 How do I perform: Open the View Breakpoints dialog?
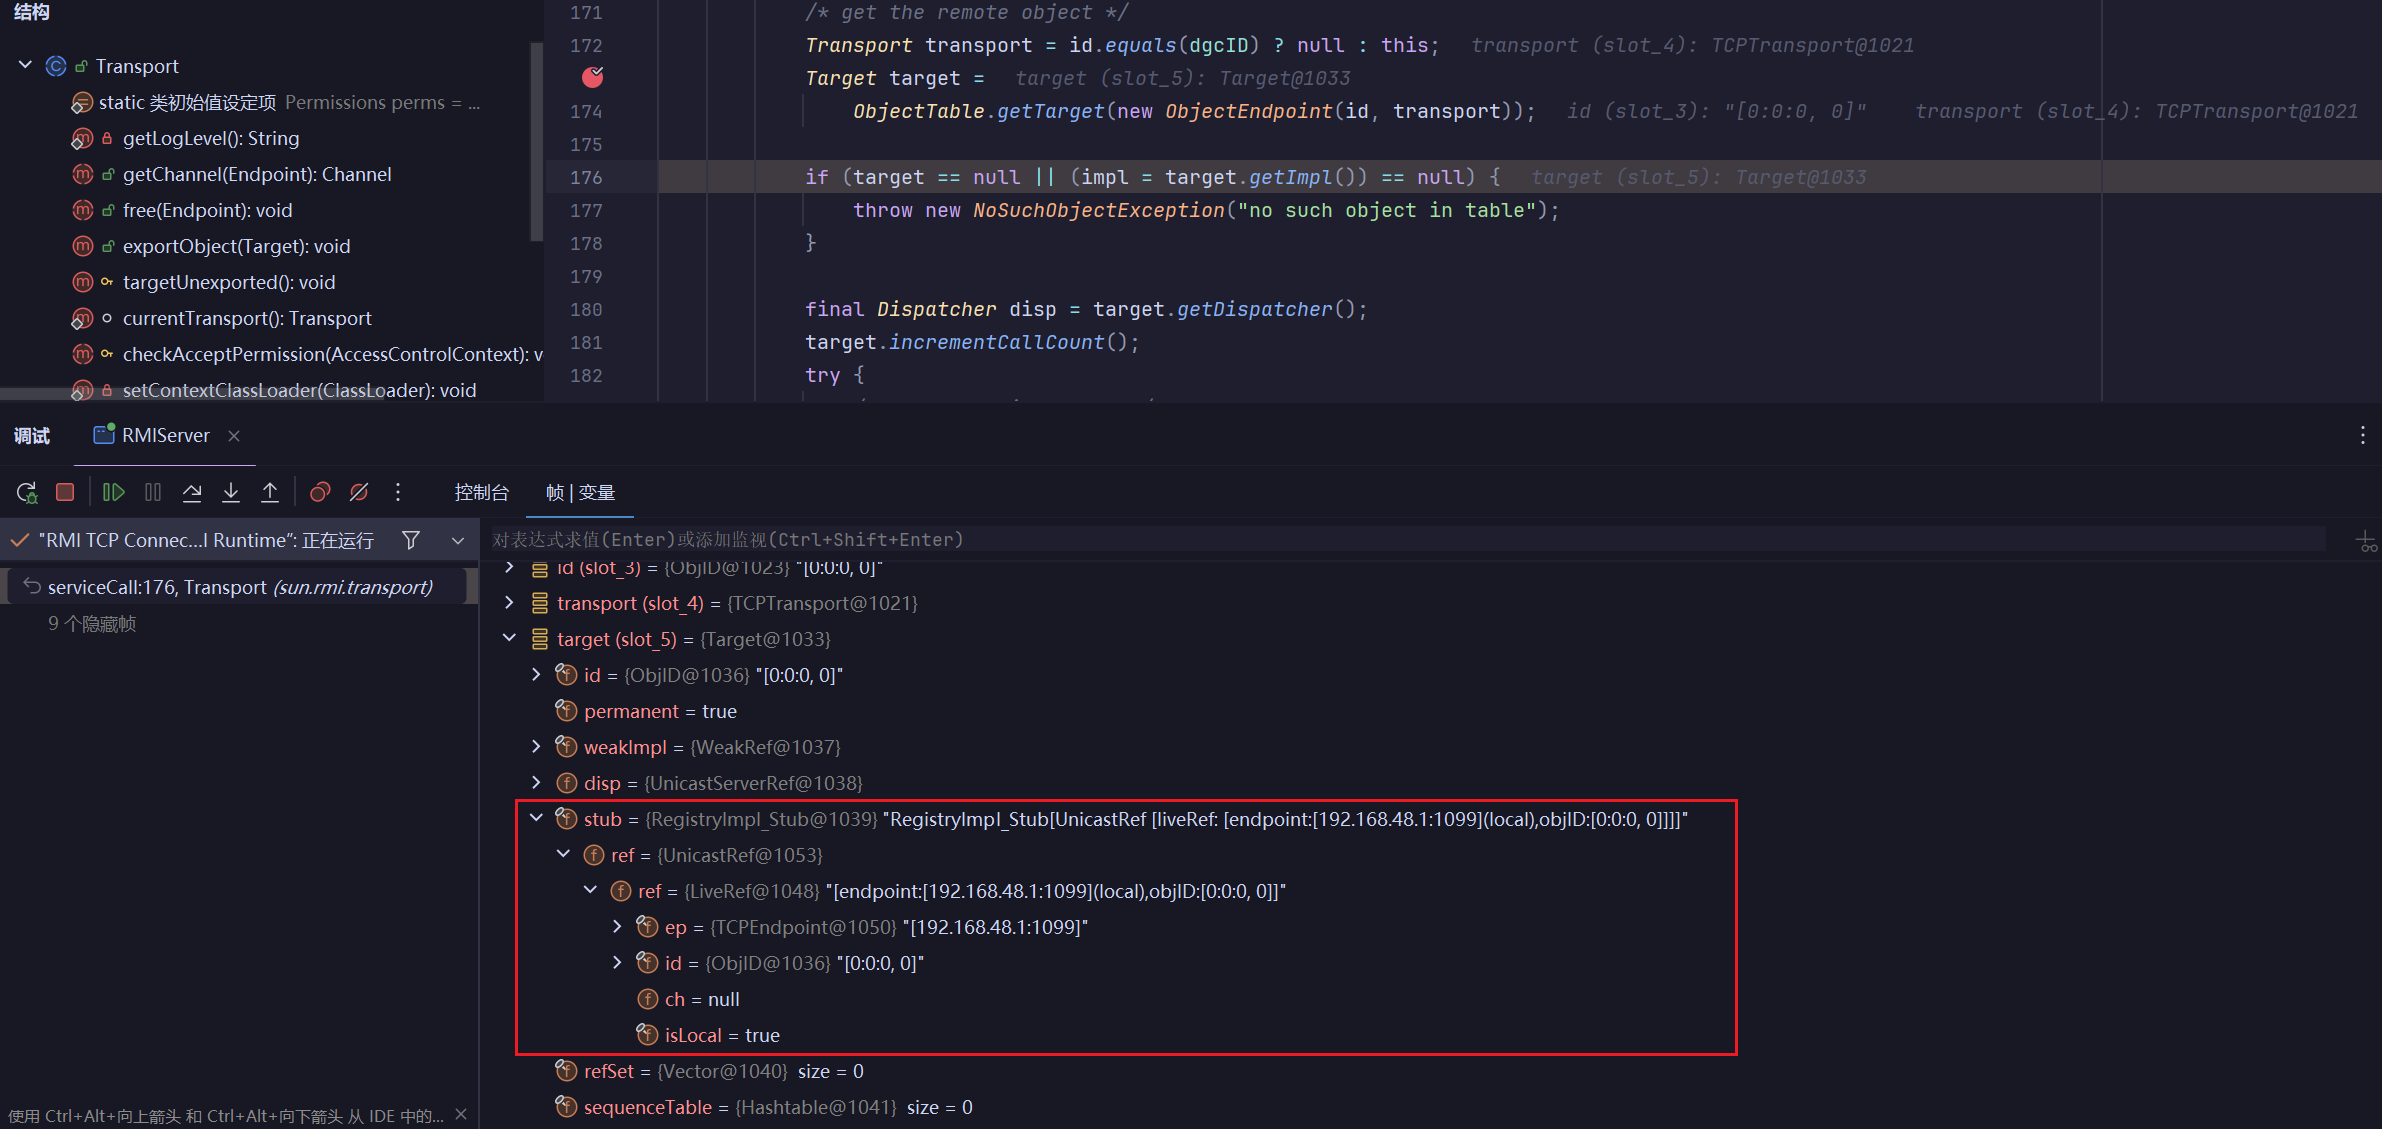pyautogui.click(x=320, y=492)
